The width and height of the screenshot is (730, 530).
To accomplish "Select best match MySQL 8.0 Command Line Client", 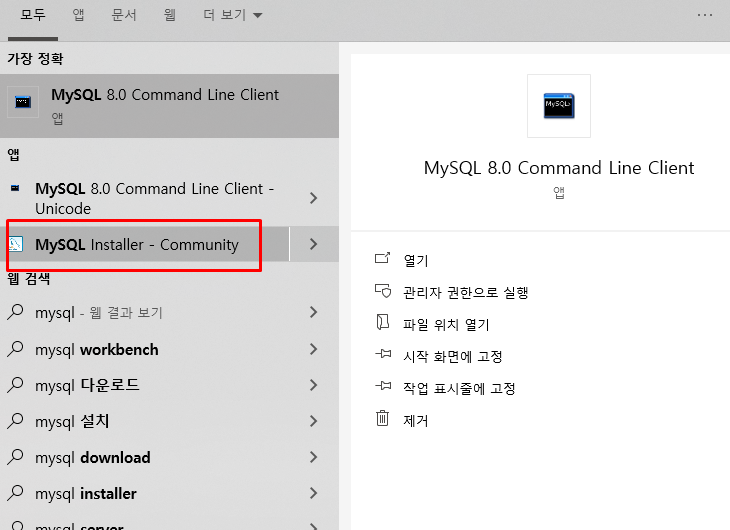I will pos(169,106).
